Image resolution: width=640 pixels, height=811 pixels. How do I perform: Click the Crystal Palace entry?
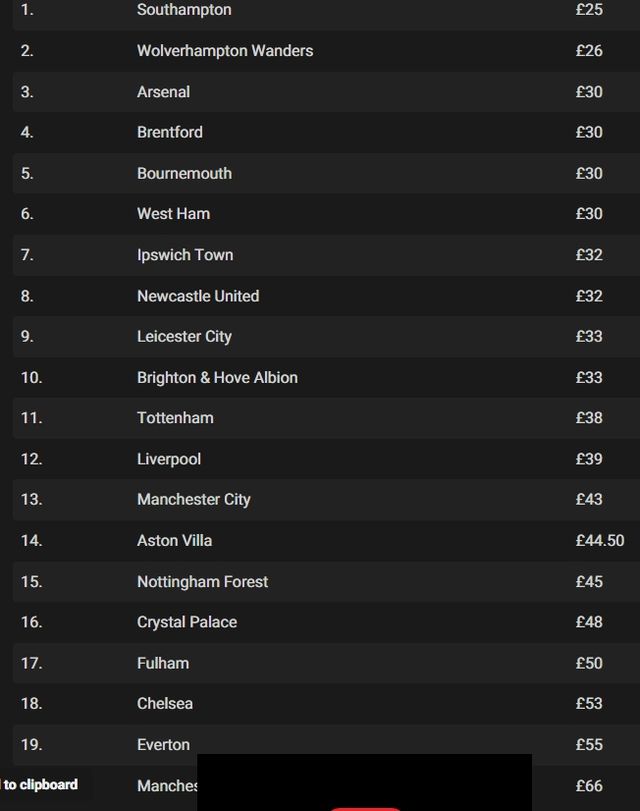coord(187,622)
